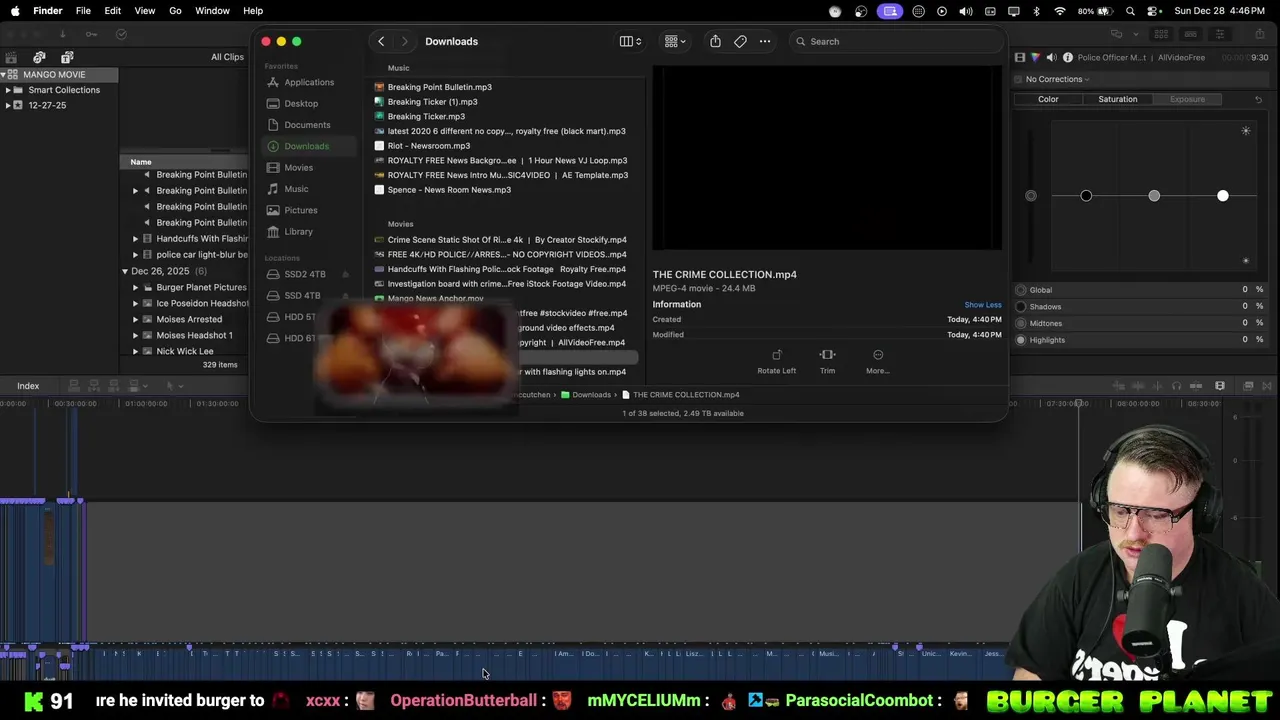Click Trim quick action
The image size is (1280, 720).
tap(827, 361)
